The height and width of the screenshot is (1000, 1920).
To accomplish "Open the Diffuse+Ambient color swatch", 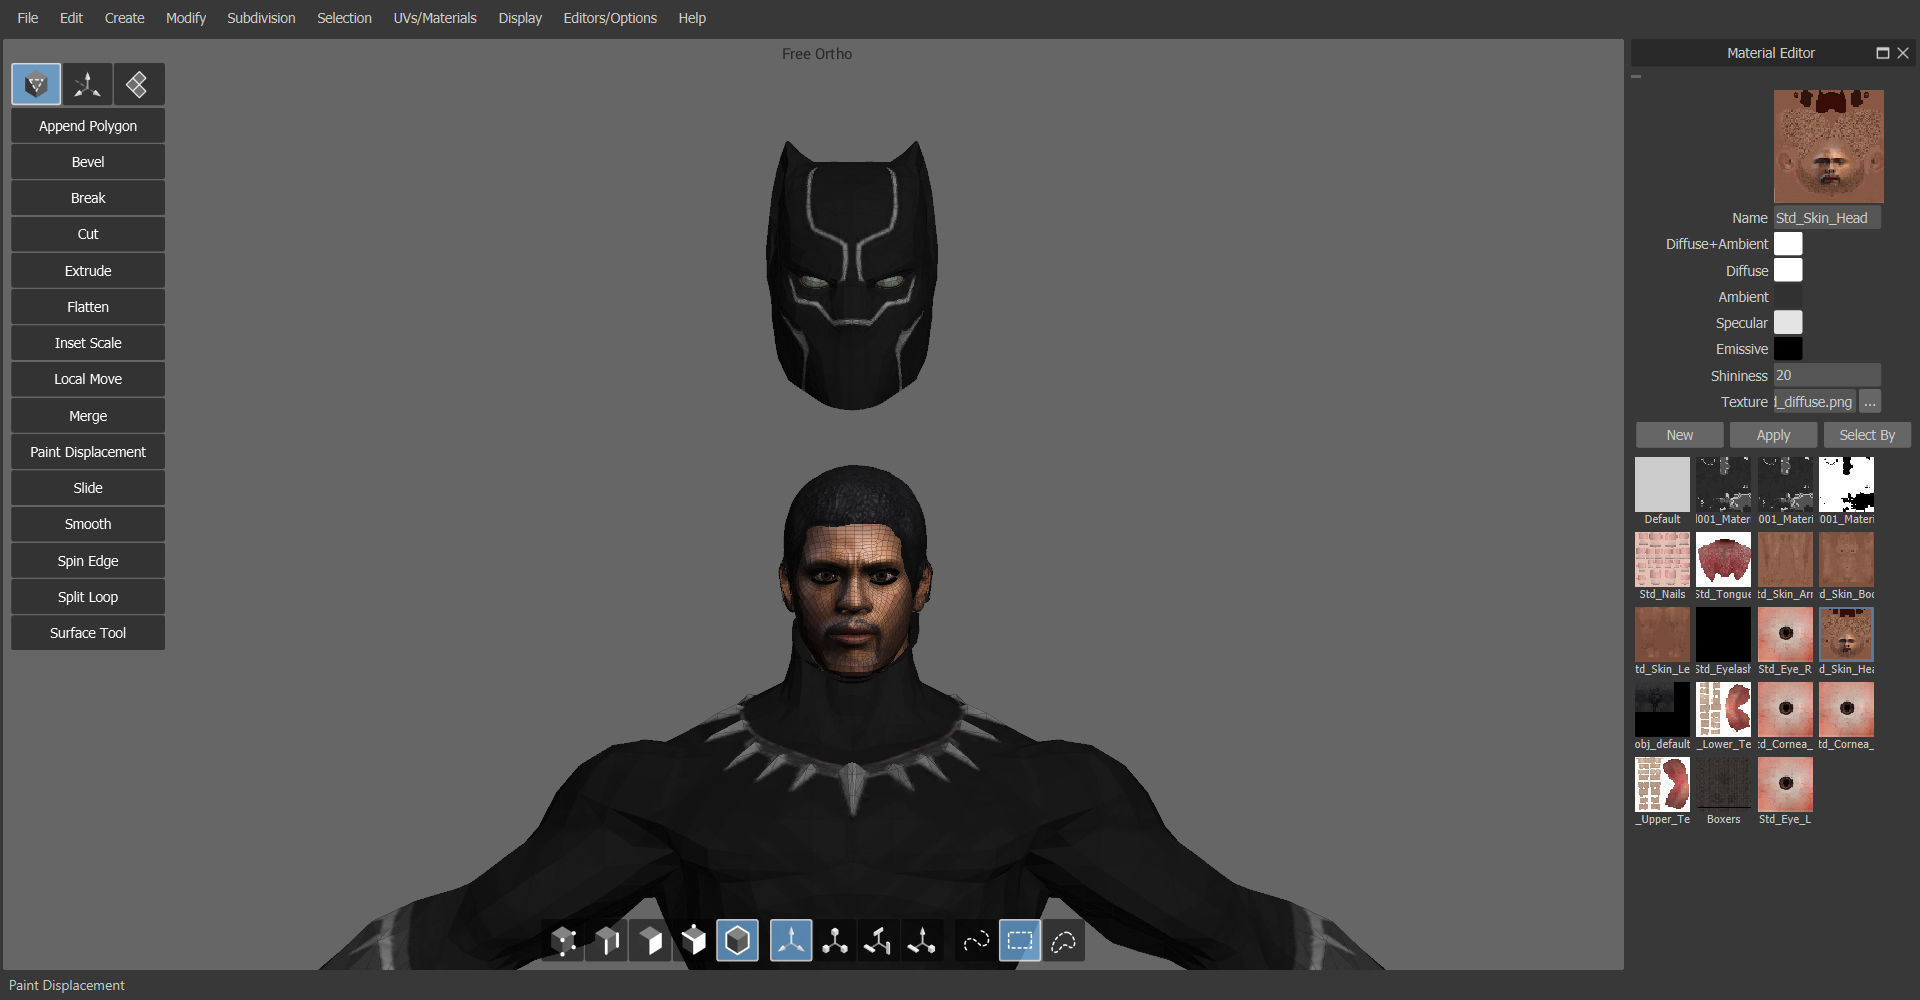I will coord(1788,244).
